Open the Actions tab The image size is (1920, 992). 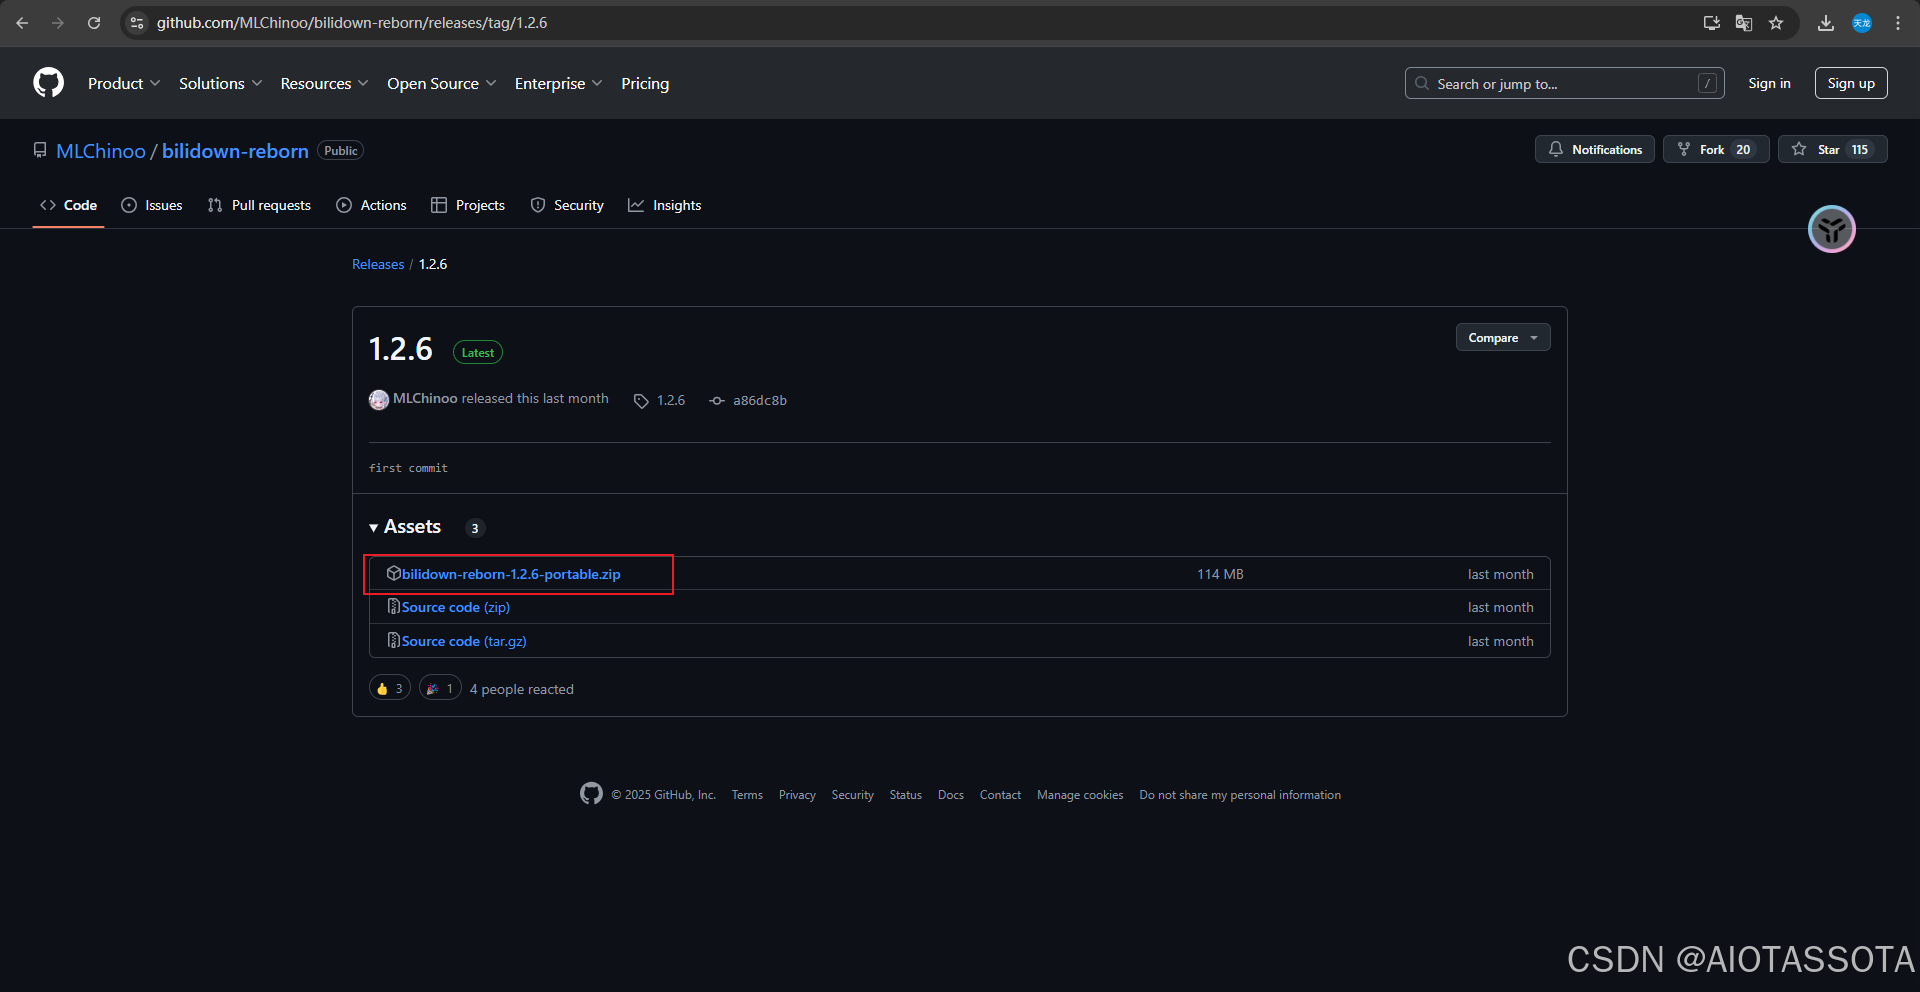click(x=372, y=205)
